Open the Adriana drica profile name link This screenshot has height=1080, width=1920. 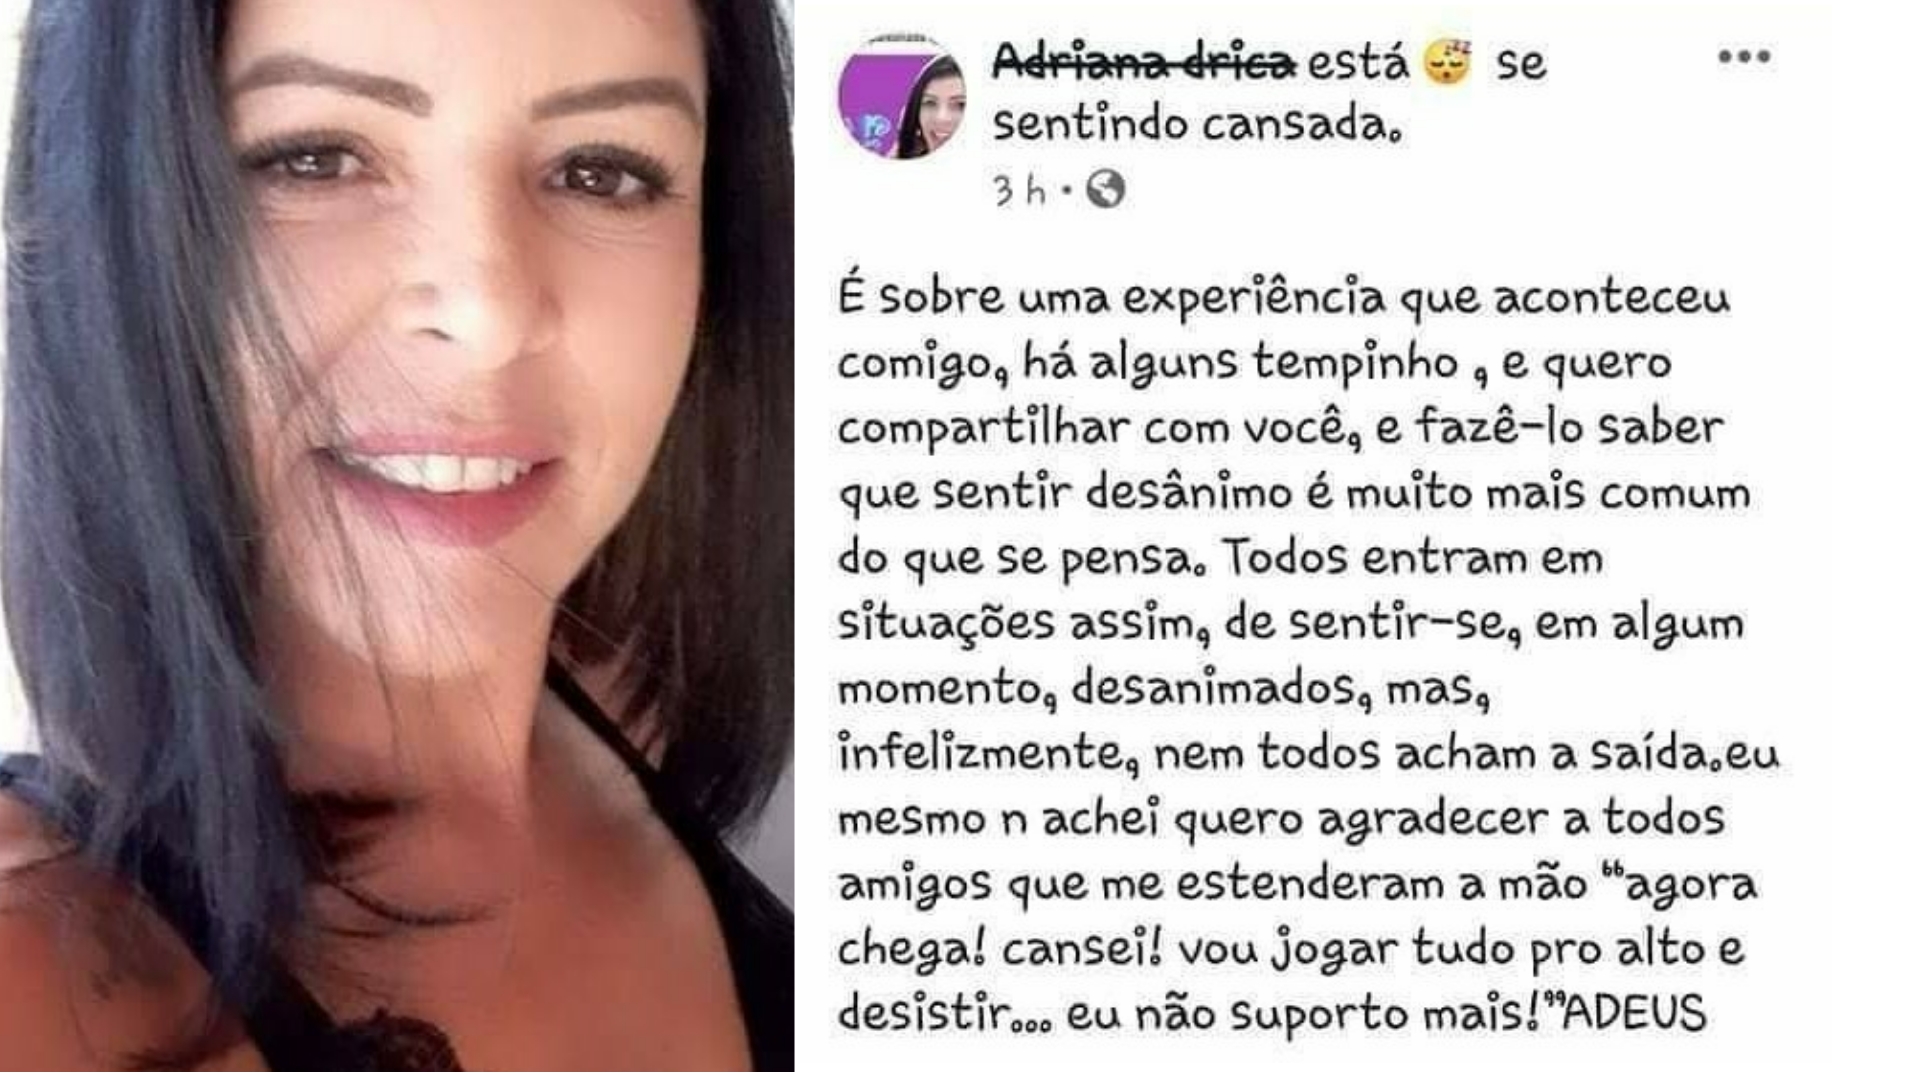[1144, 62]
